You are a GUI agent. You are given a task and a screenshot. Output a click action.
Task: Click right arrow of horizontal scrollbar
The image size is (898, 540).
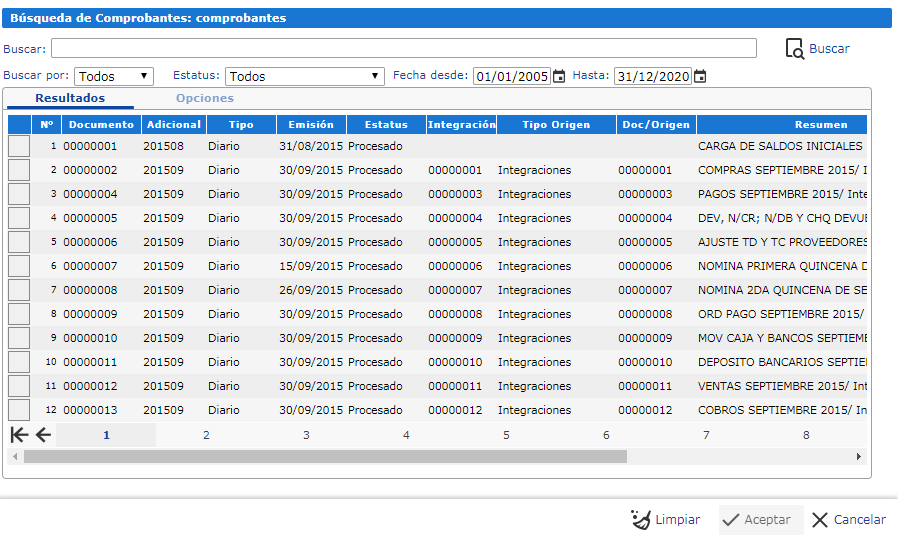(x=858, y=457)
